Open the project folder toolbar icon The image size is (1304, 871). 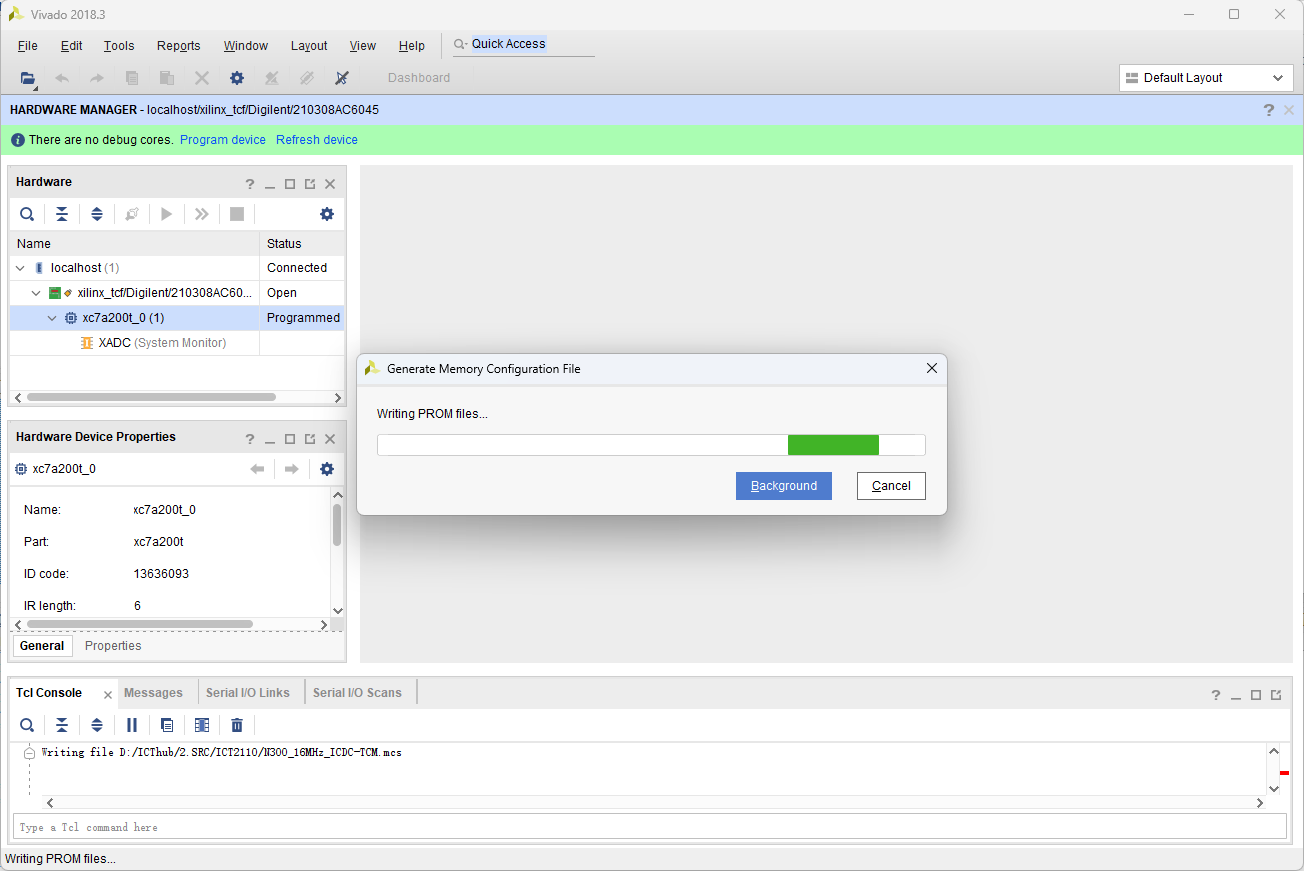click(28, 78)
